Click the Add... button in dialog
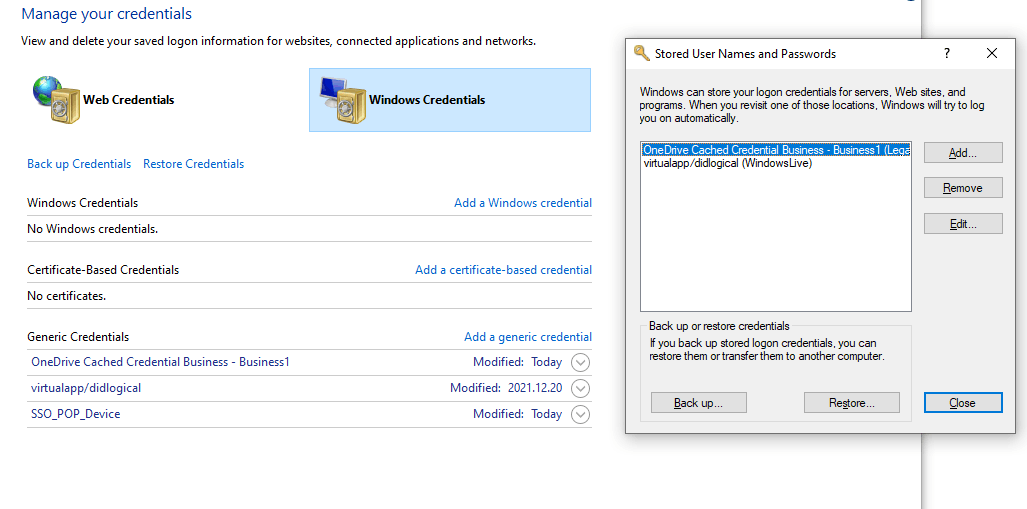This screenshot has height=509, width=1027. (x=963, y=153)
